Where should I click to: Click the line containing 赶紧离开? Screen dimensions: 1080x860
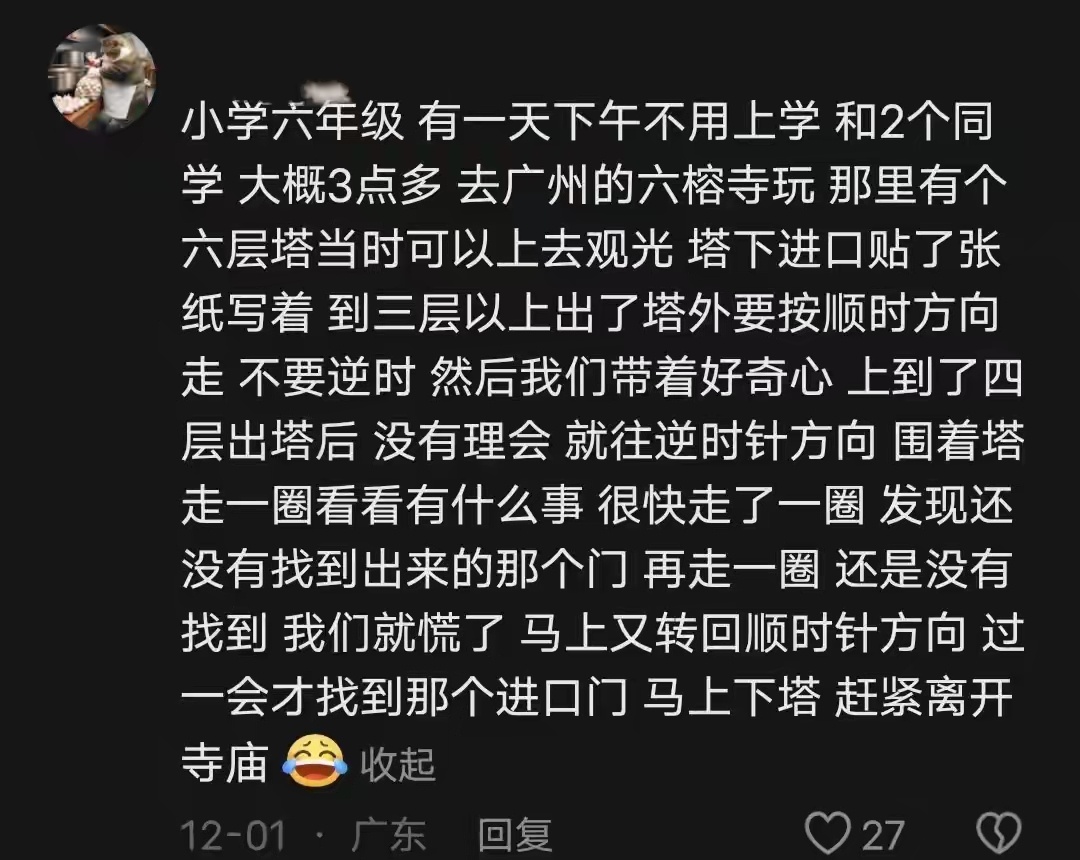coord(597,697)
